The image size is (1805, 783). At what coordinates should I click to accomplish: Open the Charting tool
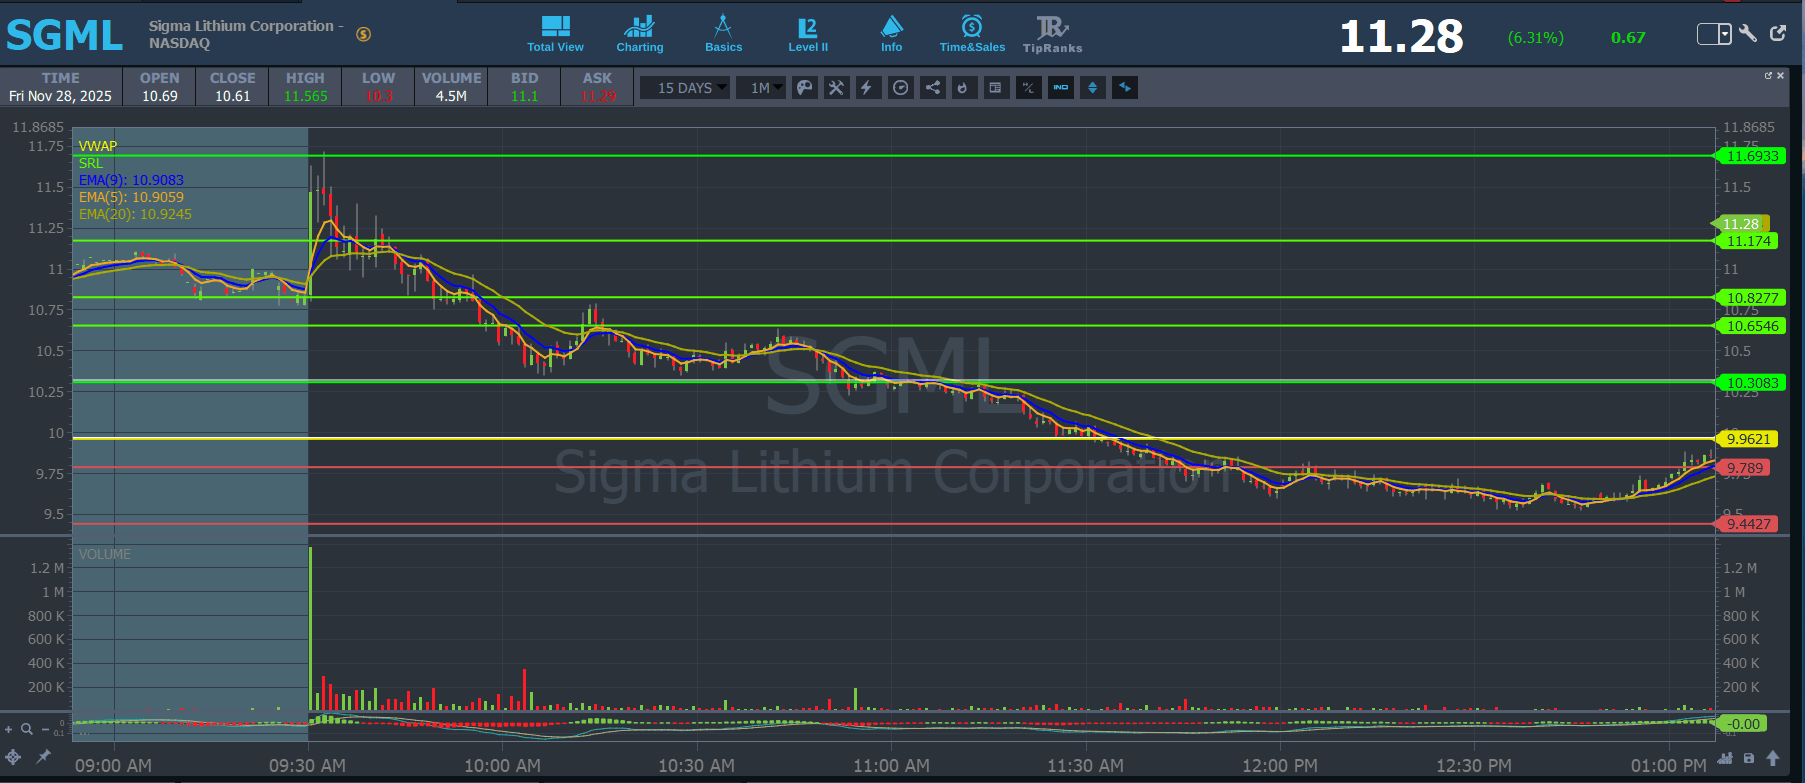[639, 34]
